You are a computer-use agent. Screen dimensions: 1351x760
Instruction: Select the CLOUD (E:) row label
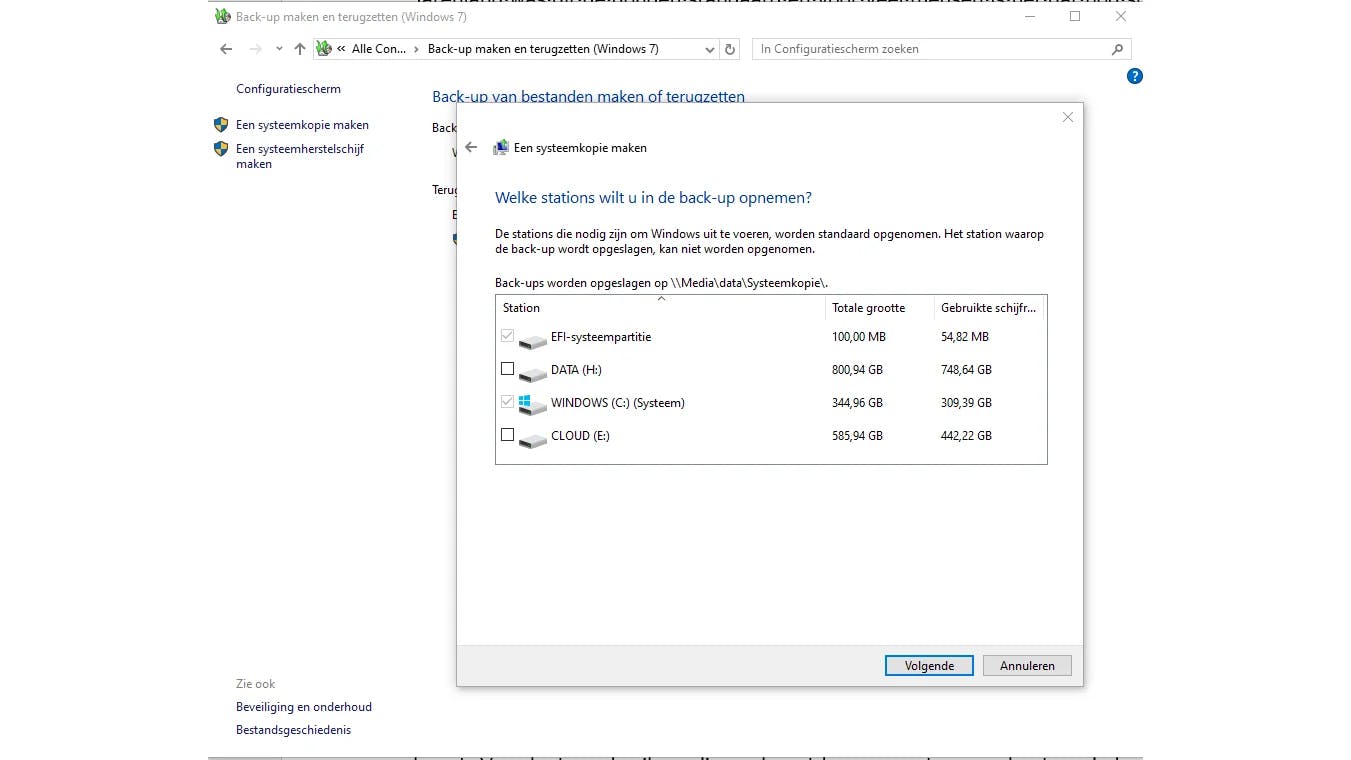(x=580, y=436)
